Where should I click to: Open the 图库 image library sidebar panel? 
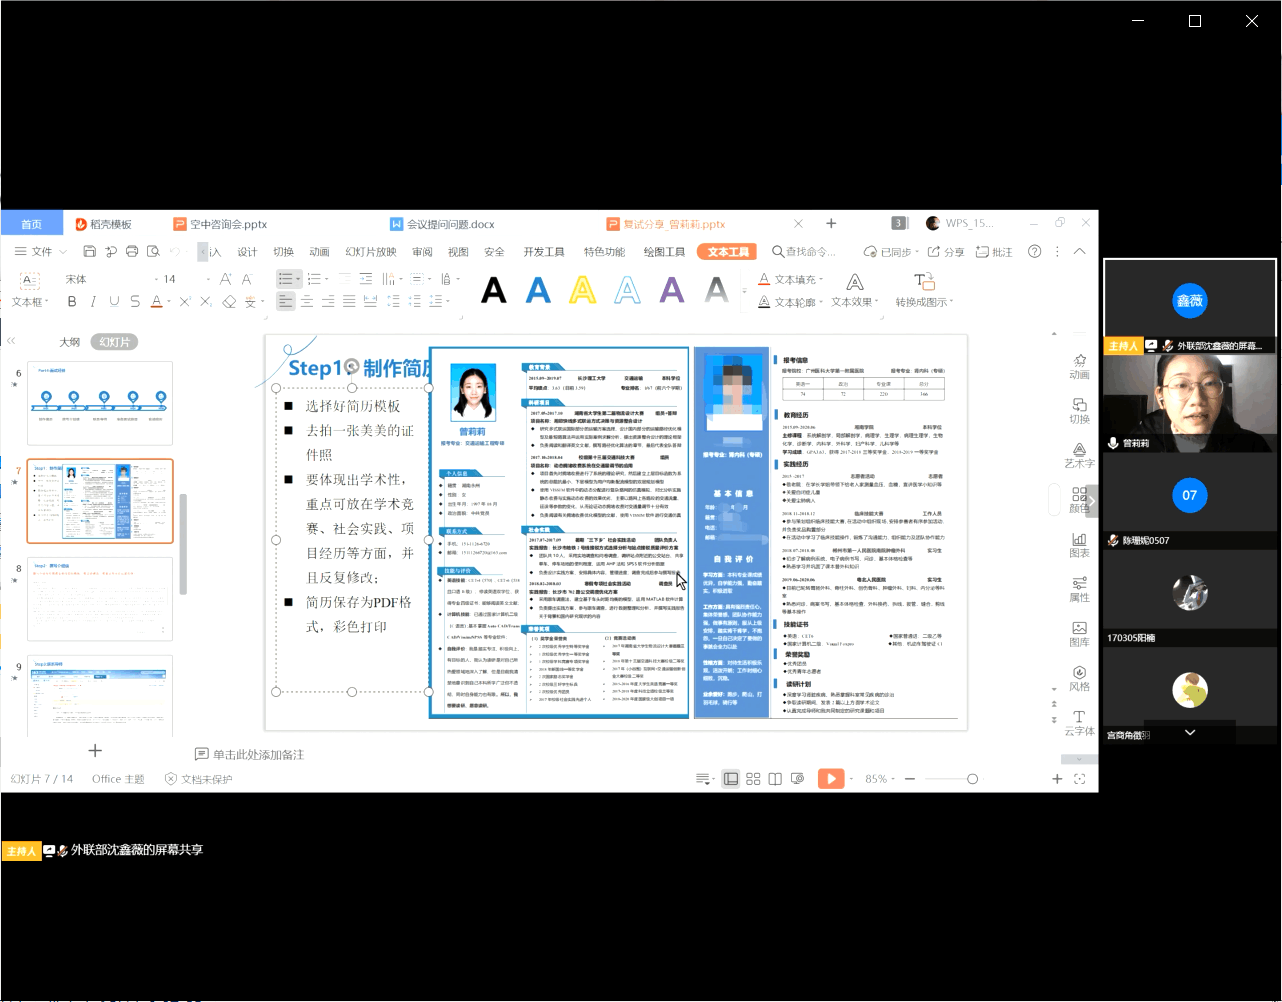pyautogui.click(x=1079, y=633)
